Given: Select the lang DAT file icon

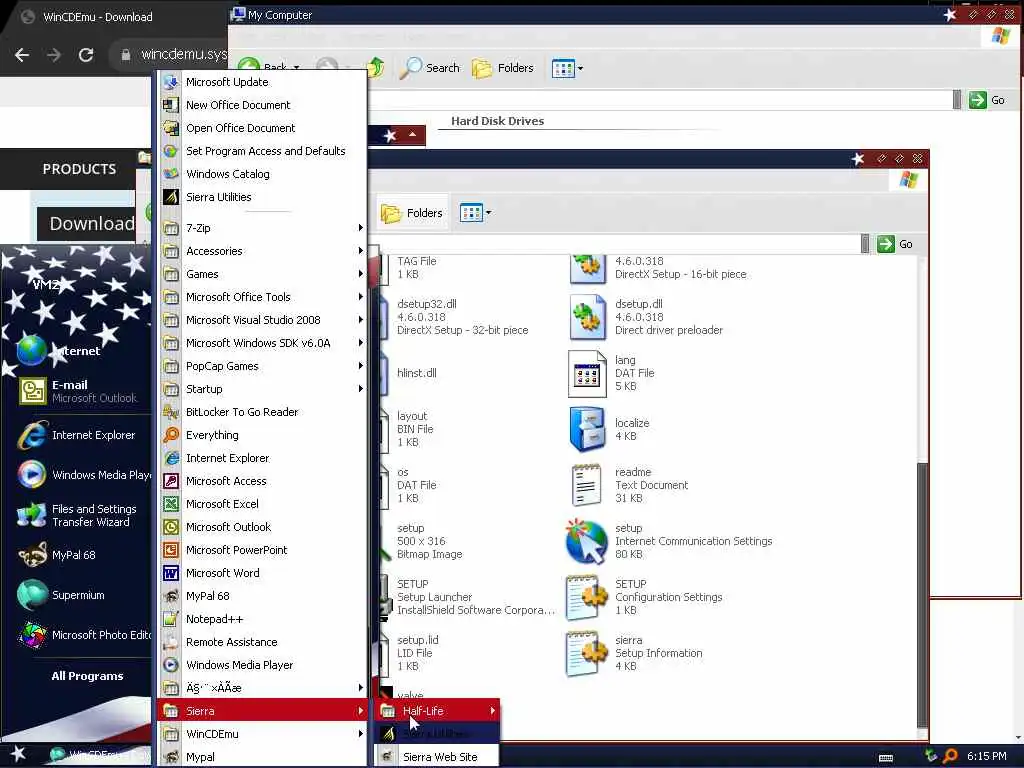Looking at the screenshot, I should coord(586,374).
